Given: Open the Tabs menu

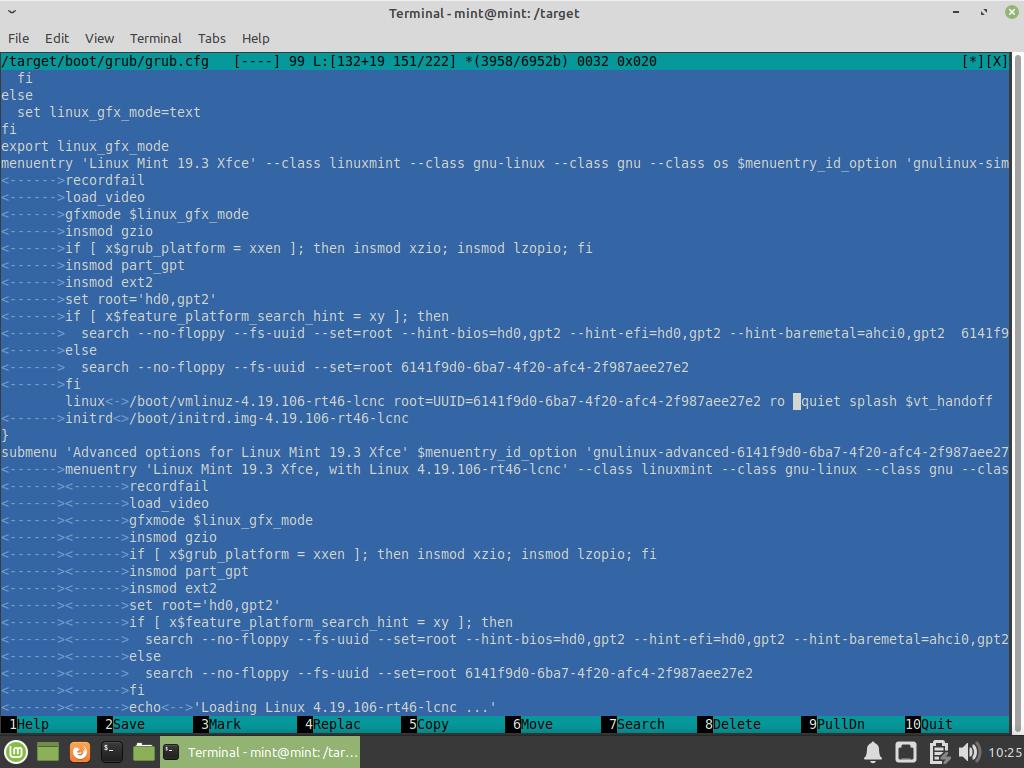Looking at the screenshot, I should coord(212,39).
